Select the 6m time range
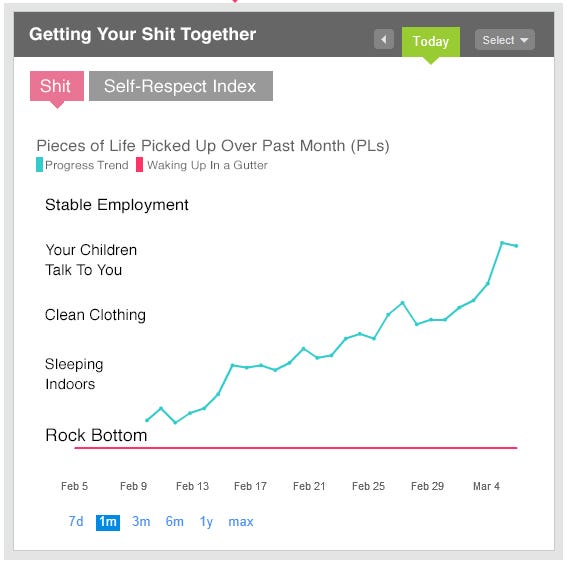The width and height of the screenshot is (567, 563). 175,521
